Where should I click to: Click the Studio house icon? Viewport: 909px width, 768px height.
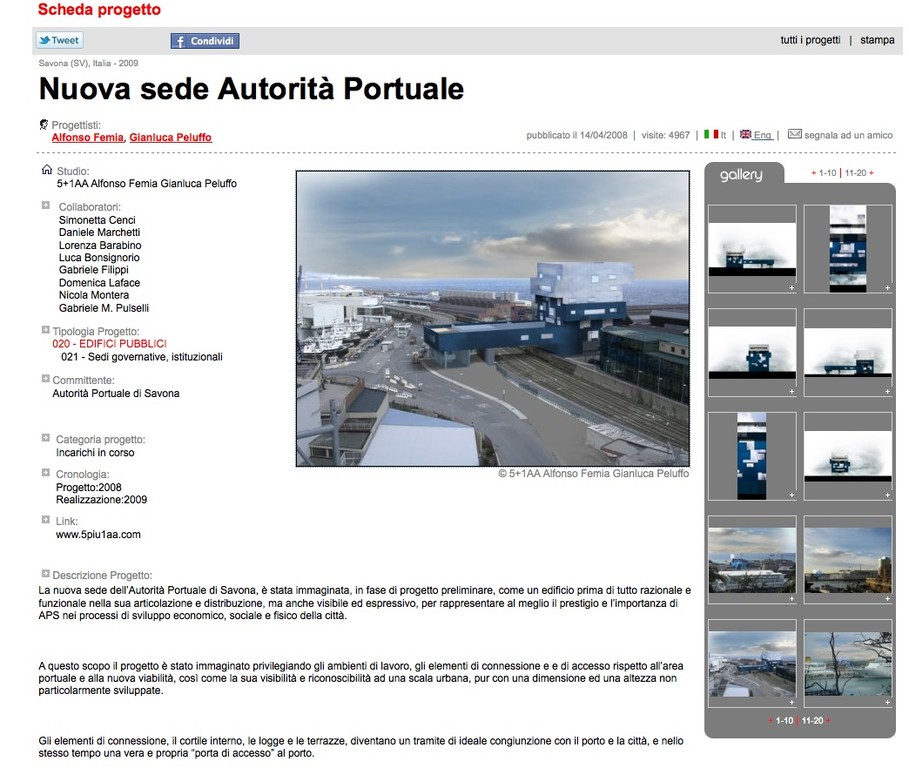click(x=46, y=170)
